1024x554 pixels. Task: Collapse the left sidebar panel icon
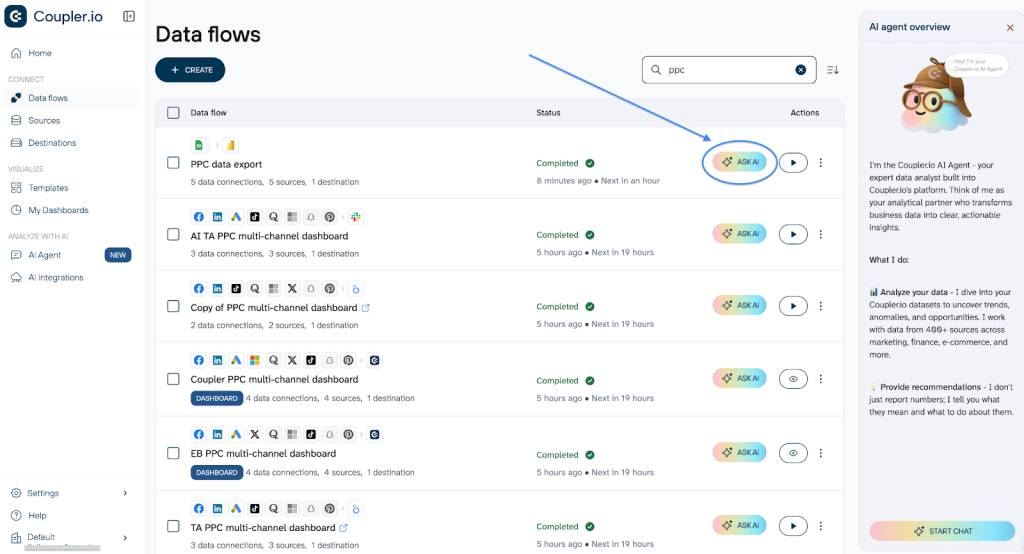pos(129,17)
